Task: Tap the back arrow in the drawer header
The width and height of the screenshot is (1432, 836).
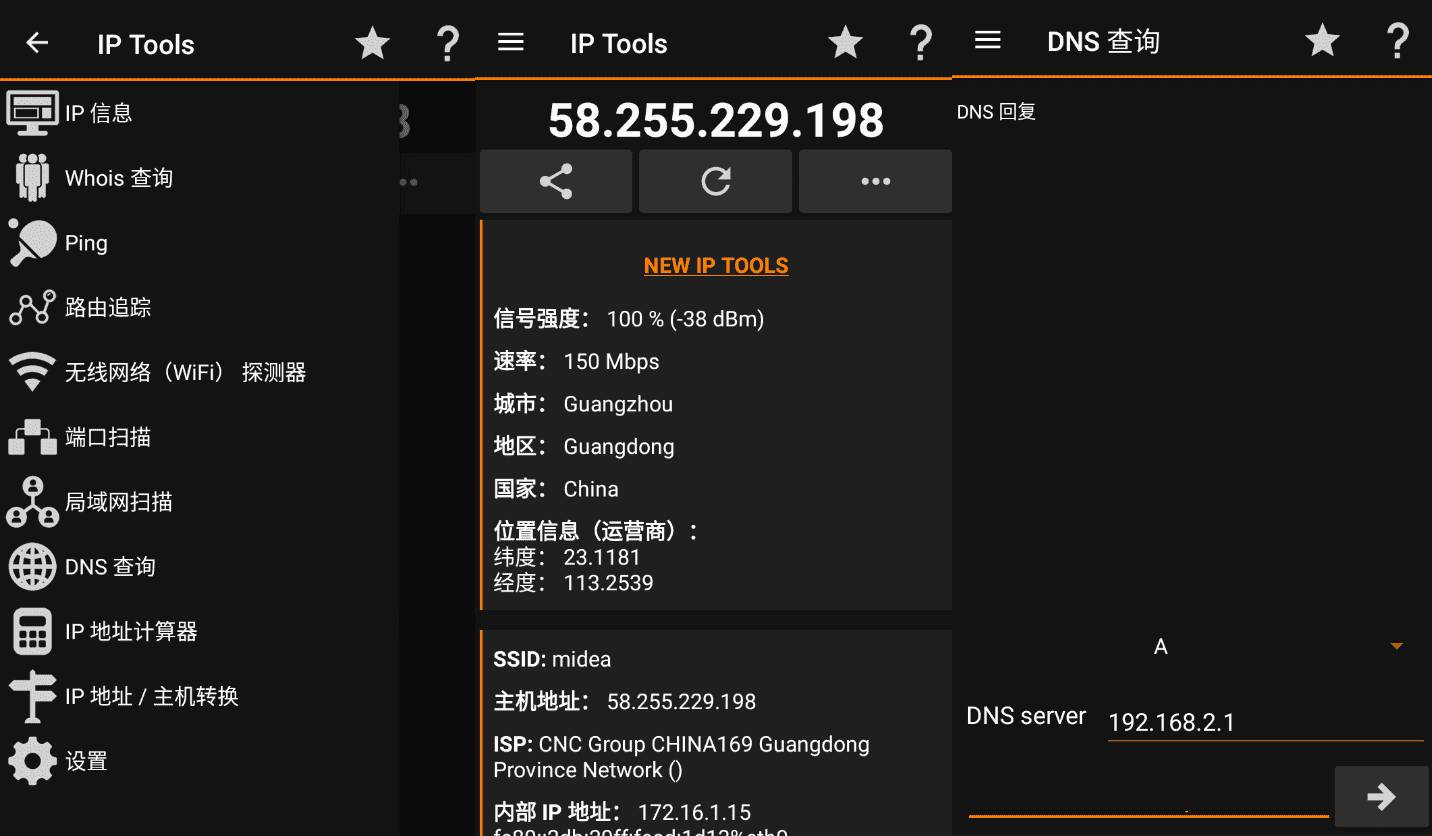Action: tap(37, 43)
